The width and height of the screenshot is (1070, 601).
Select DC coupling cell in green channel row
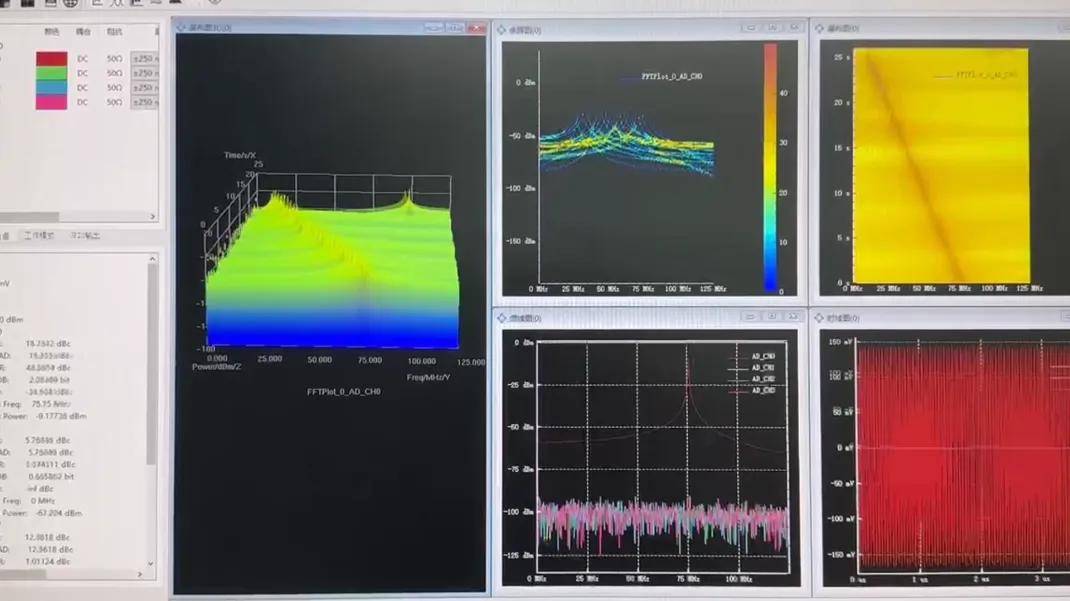(83, 73)
